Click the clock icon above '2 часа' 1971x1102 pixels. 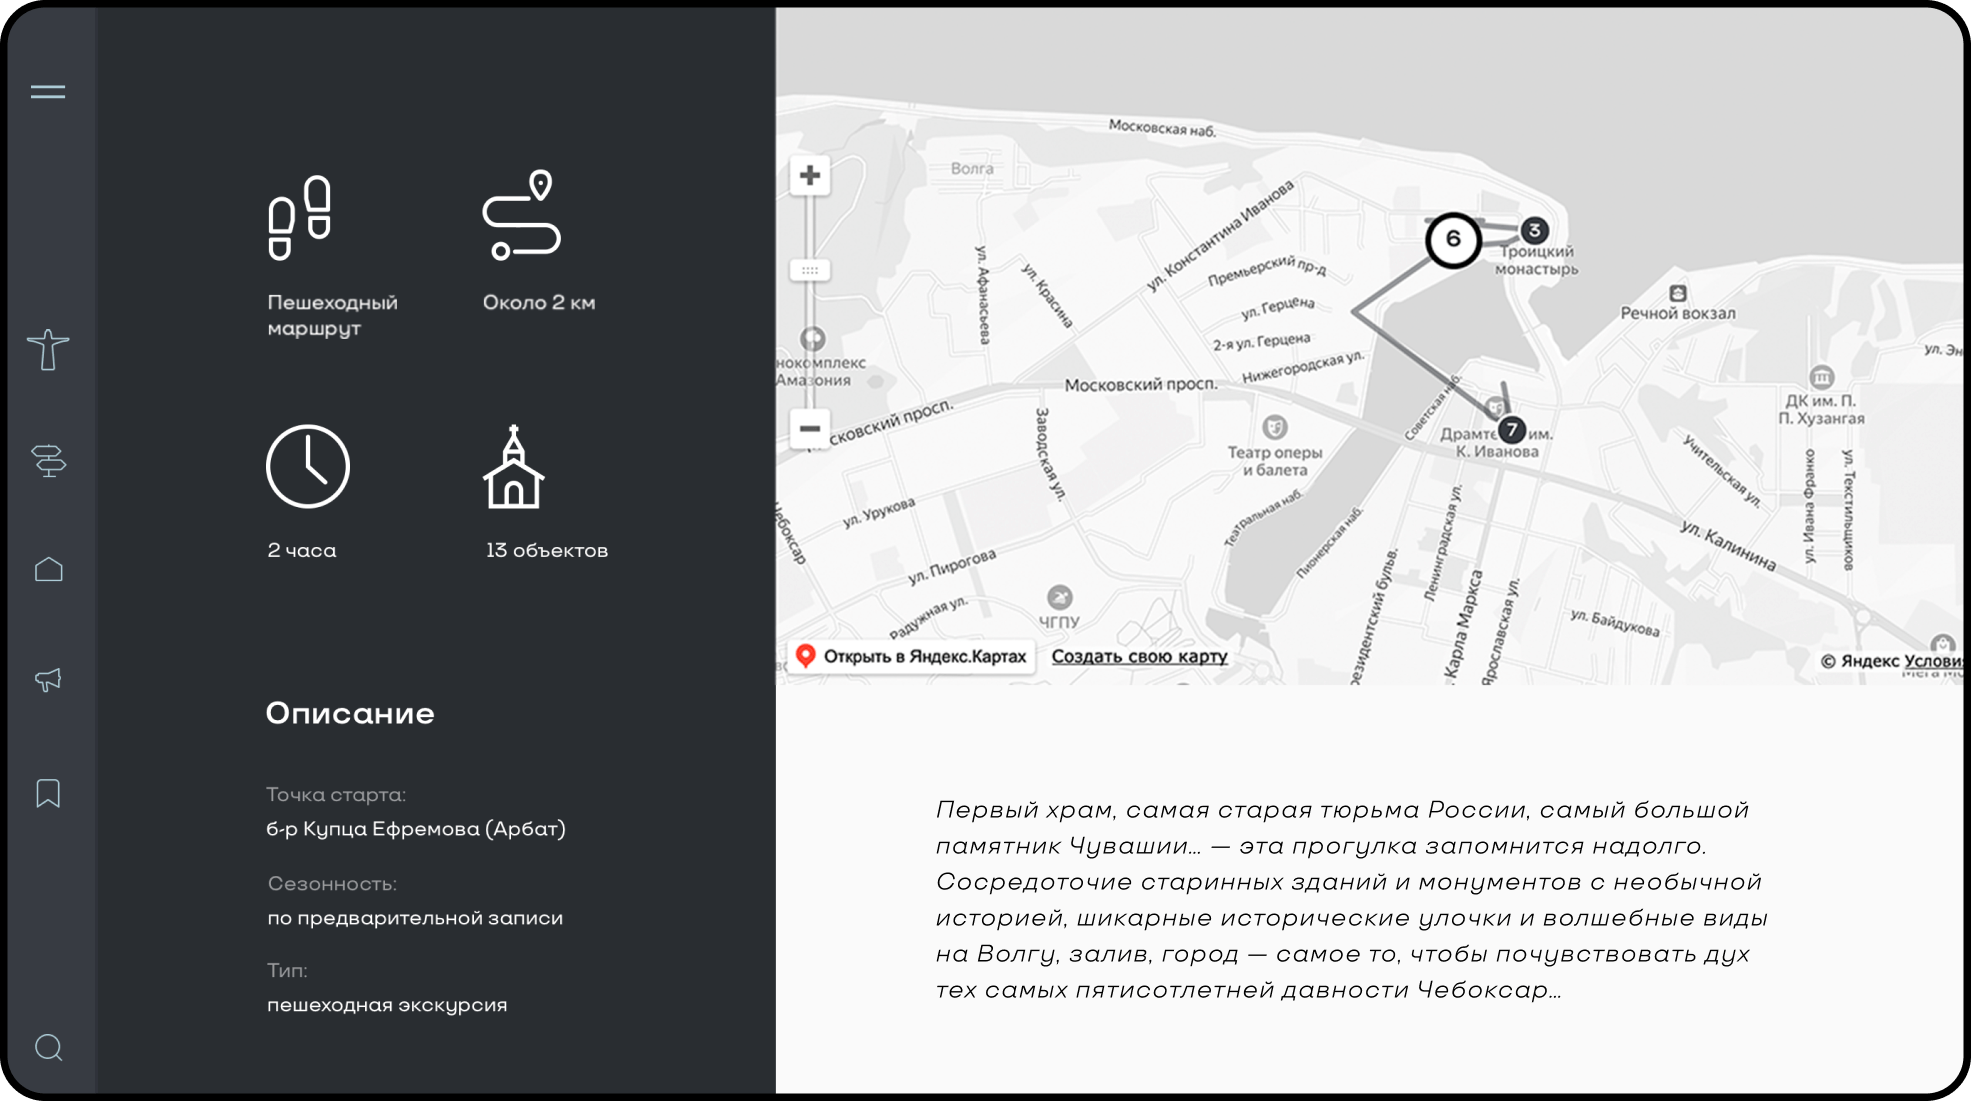click(307, 465)
